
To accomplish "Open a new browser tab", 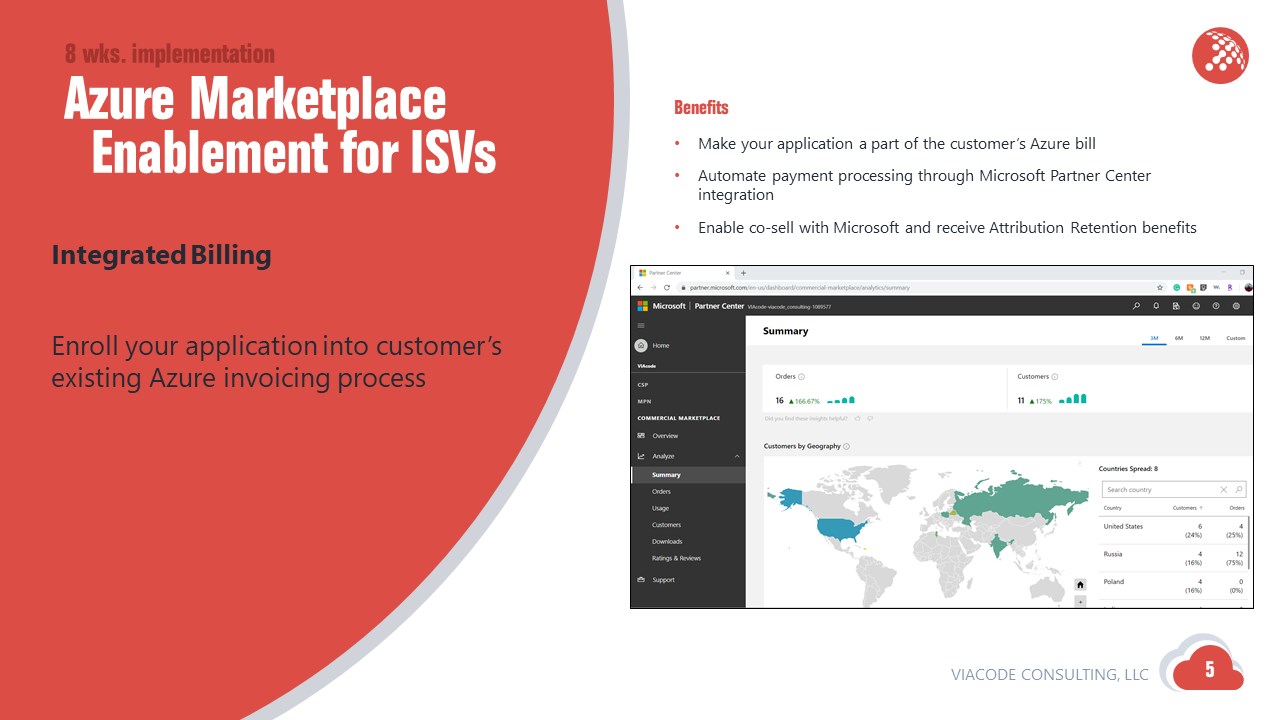I will click(x=743, y=273).
